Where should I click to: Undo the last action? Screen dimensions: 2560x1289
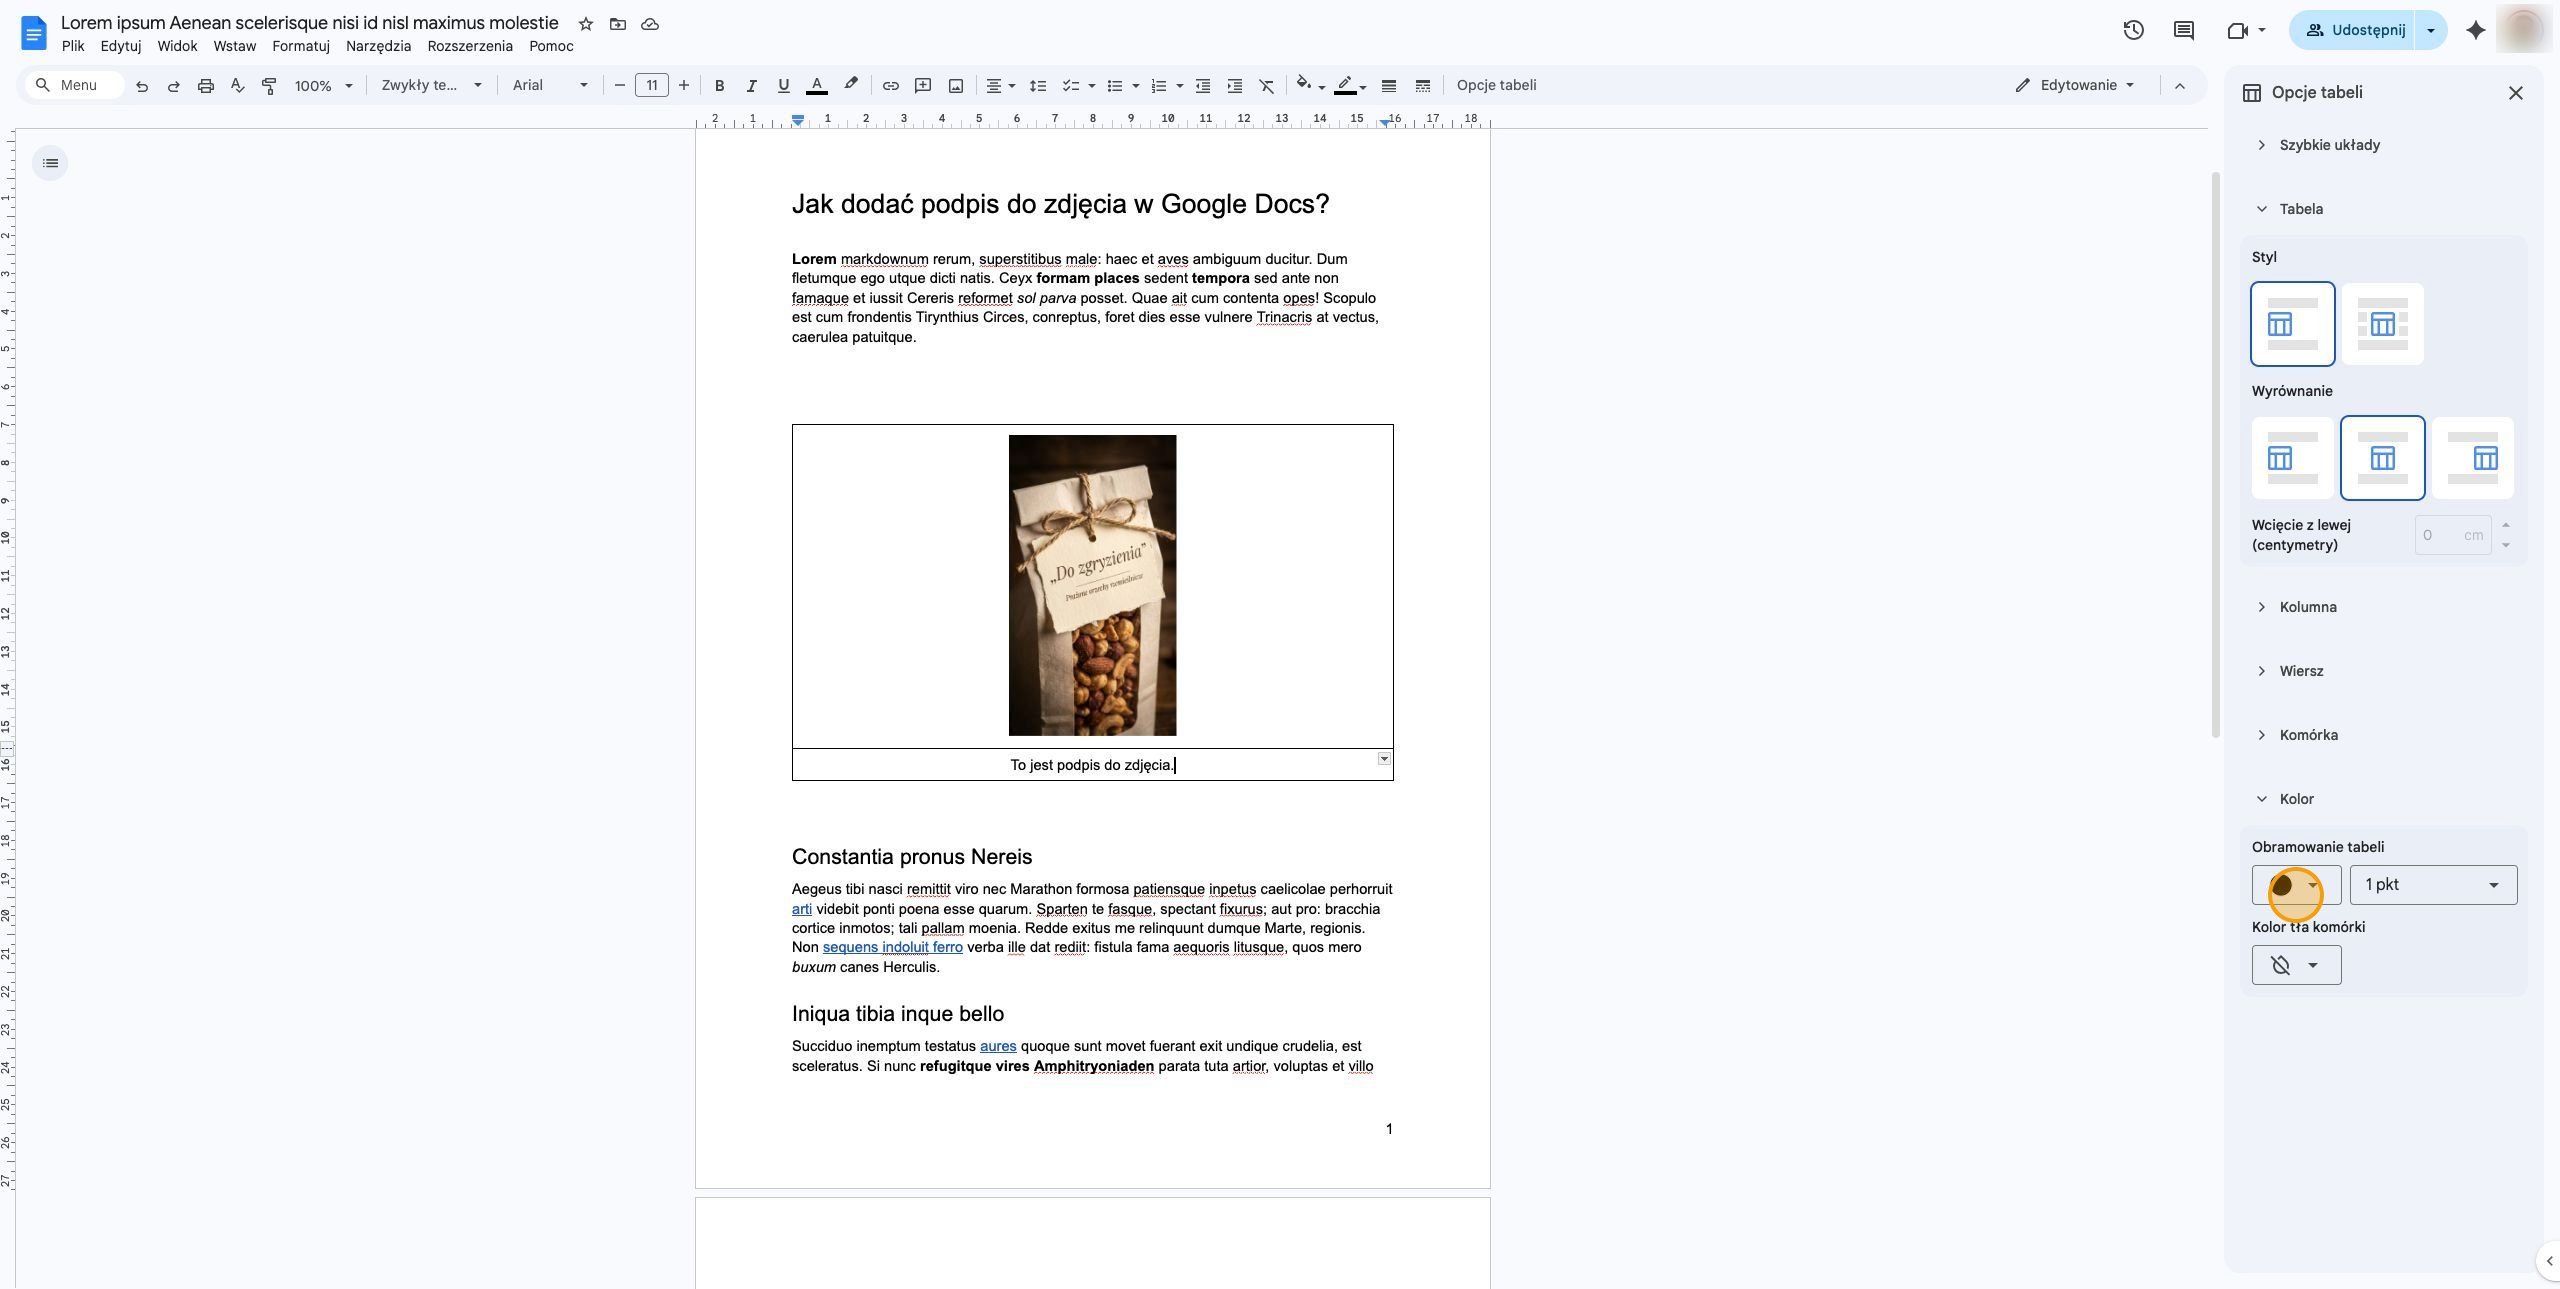point(142,86)
